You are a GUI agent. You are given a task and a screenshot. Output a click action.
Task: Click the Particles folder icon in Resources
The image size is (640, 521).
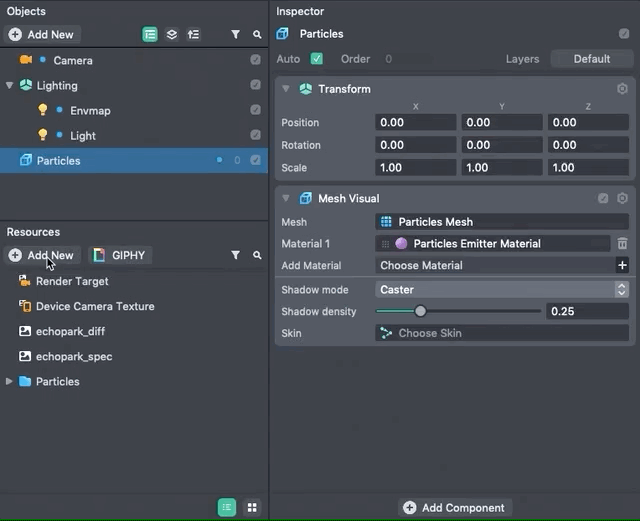click(x=25, y=381)
